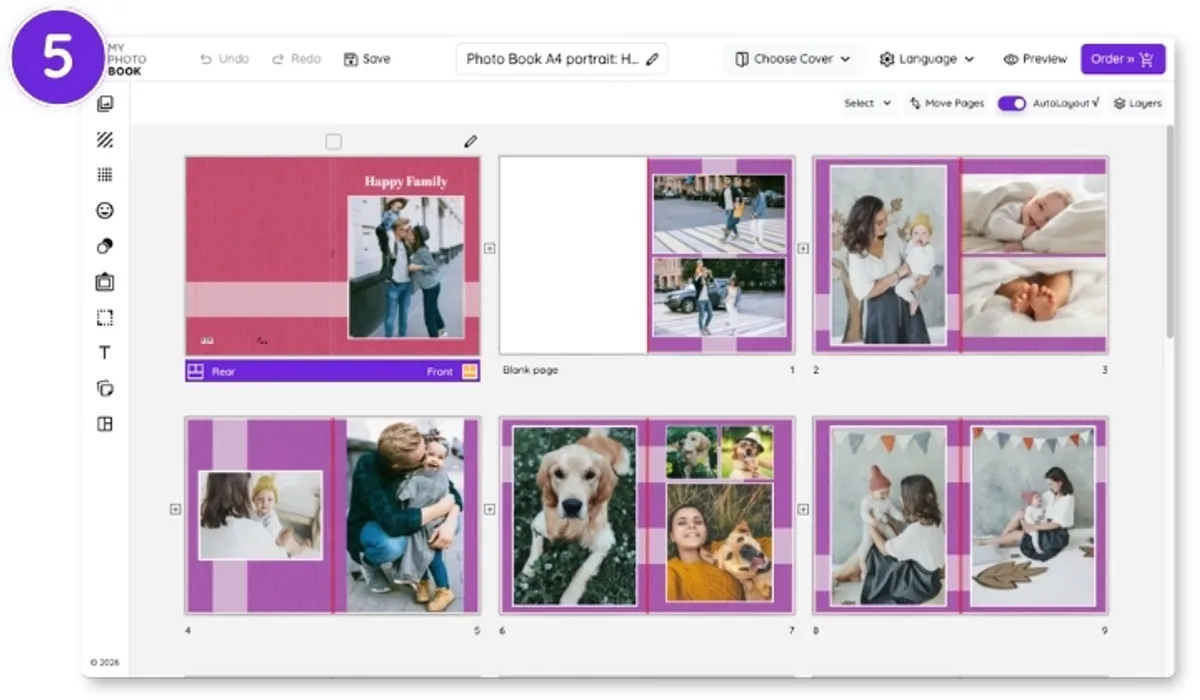Click Move Pages button
Viewport: 1200px width, 700px height.
tap(946, 103)
